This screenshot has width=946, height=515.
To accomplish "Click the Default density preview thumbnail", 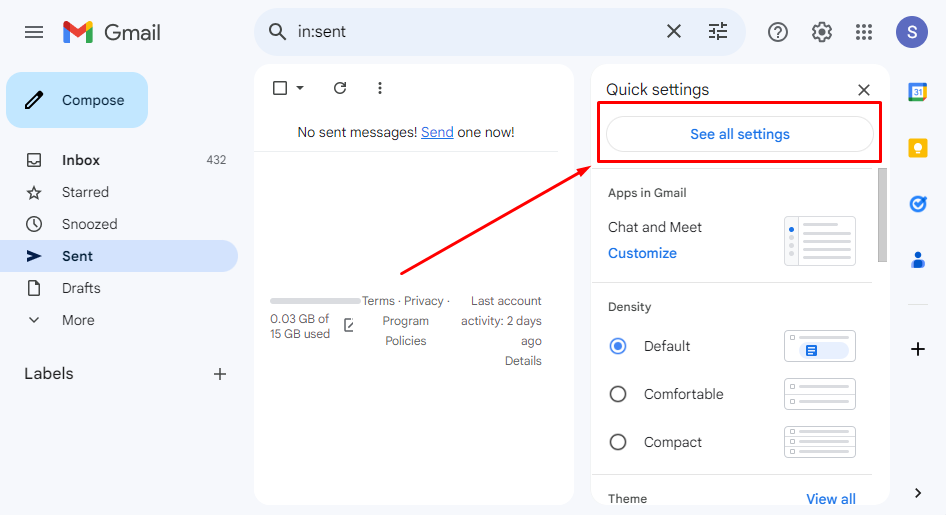I will pos(820,346).
